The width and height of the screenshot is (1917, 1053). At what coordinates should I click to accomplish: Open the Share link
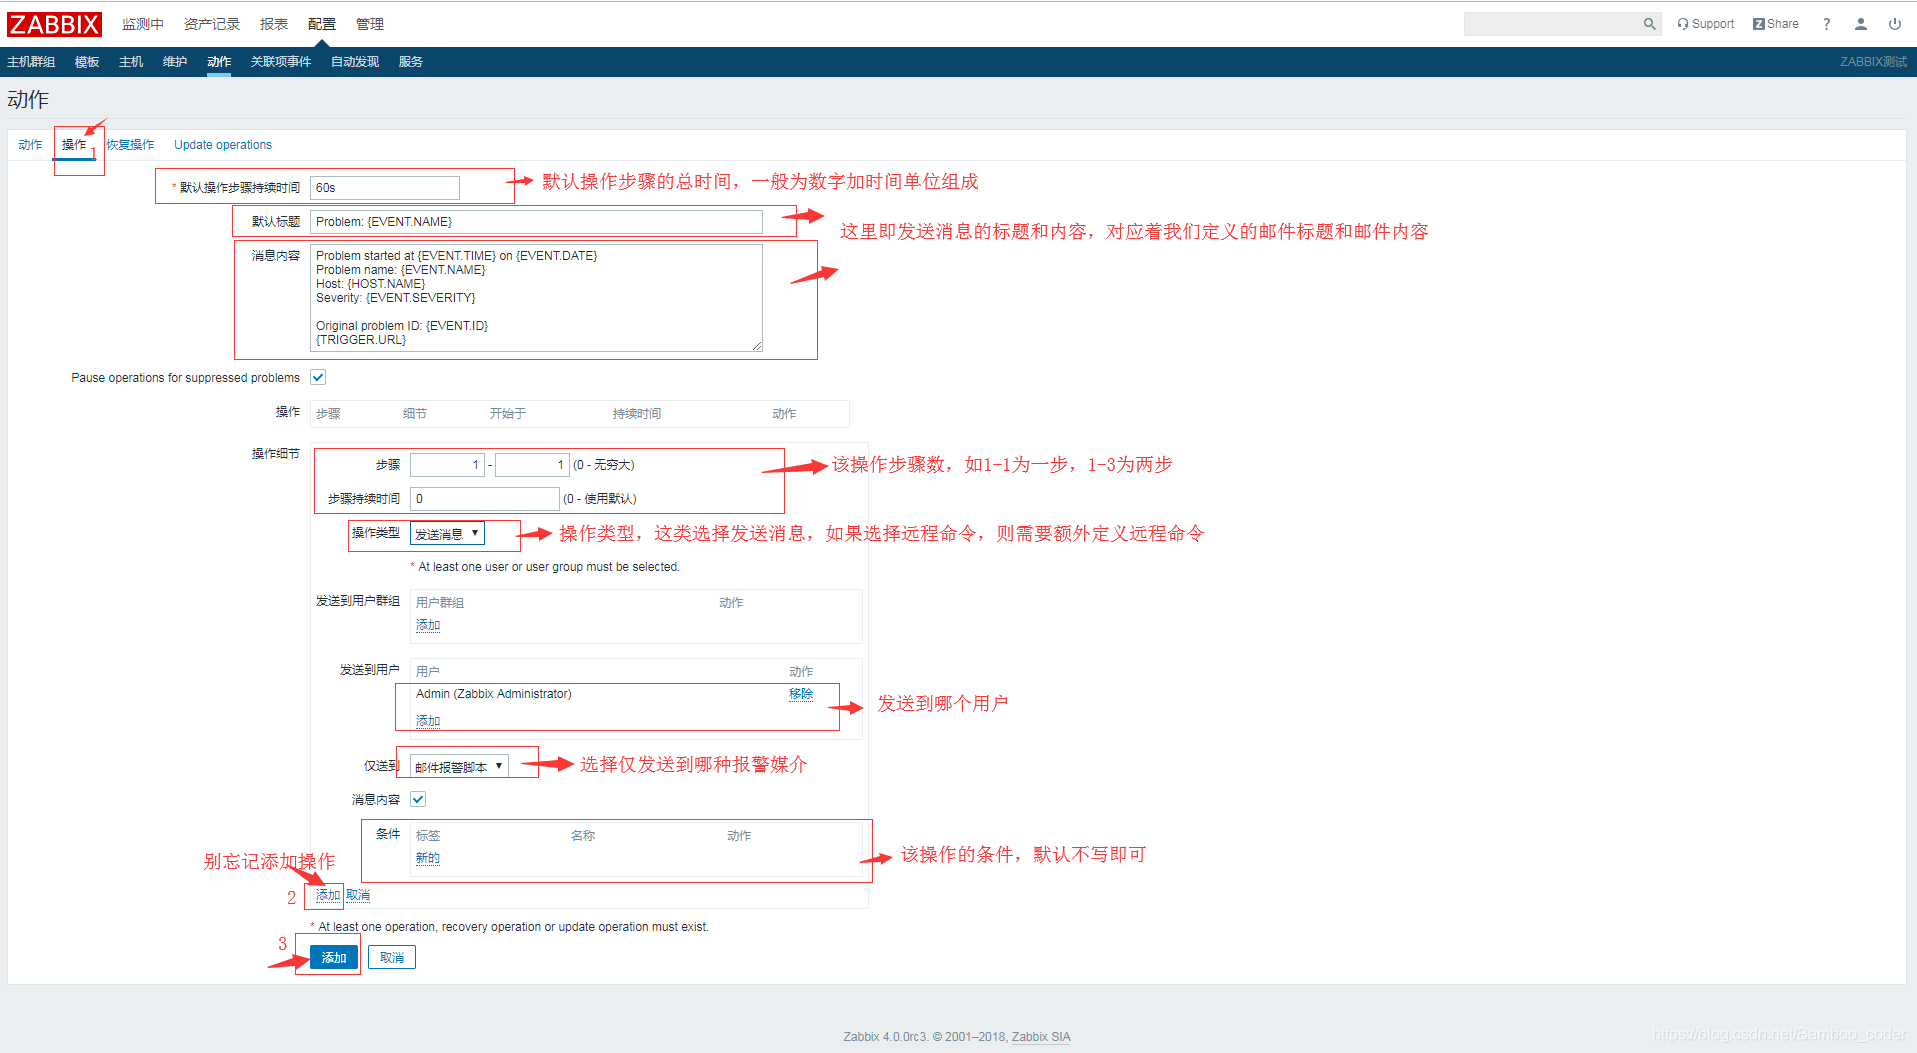pos(1775,24)
